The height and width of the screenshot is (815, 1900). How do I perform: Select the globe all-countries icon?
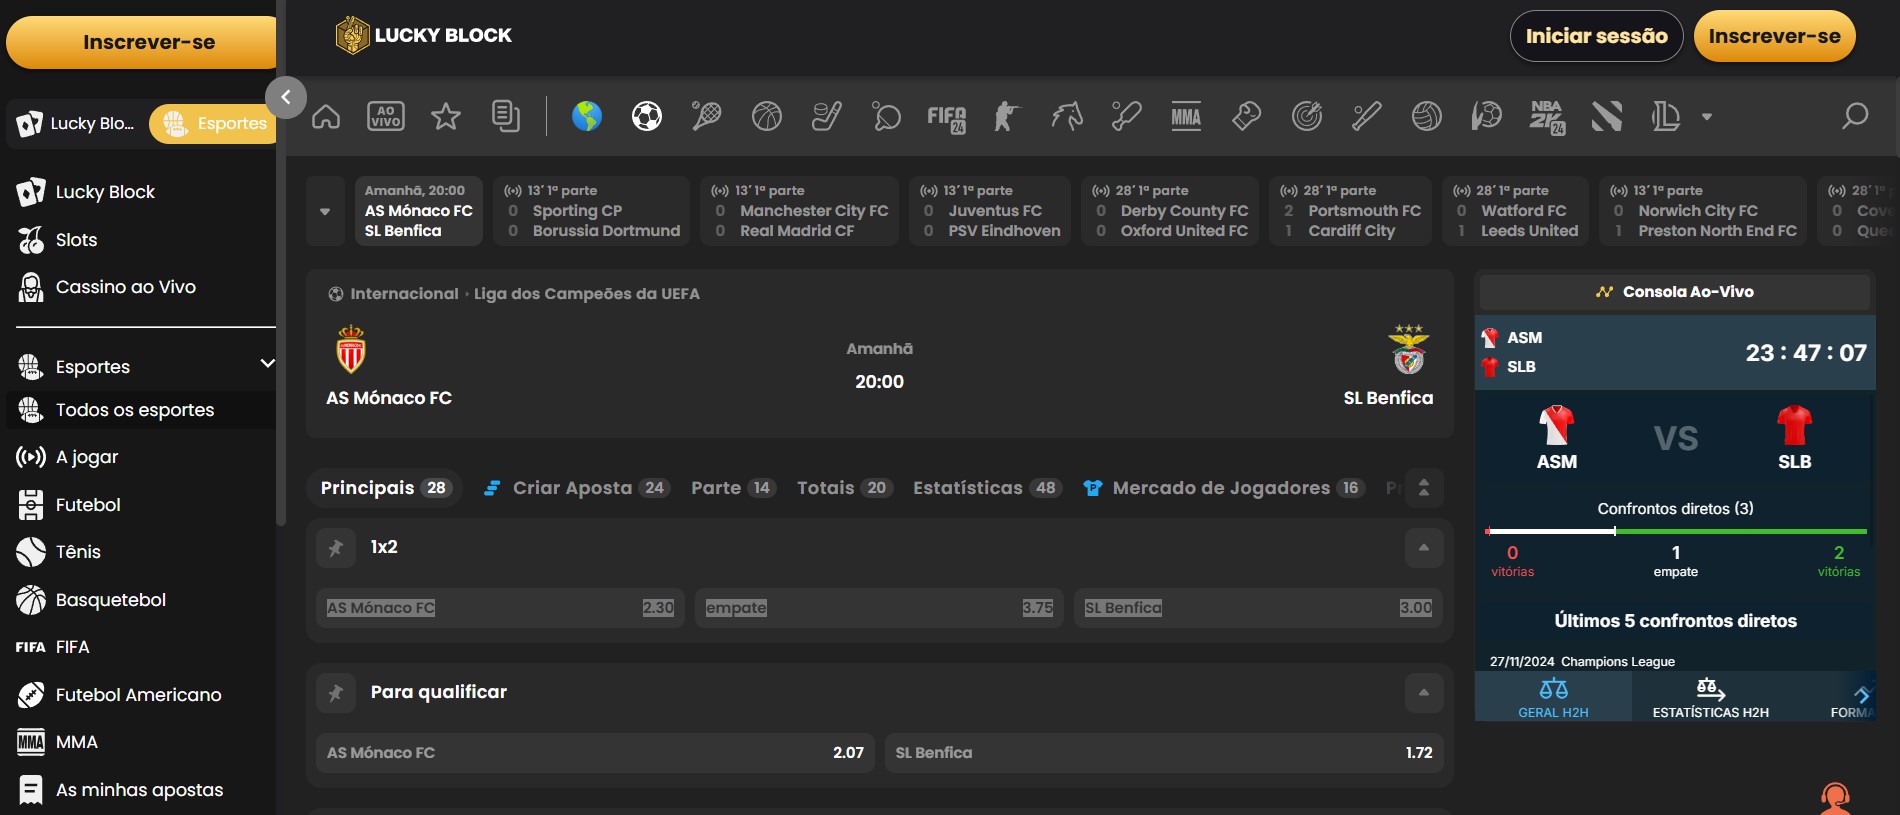click(587, 117)
